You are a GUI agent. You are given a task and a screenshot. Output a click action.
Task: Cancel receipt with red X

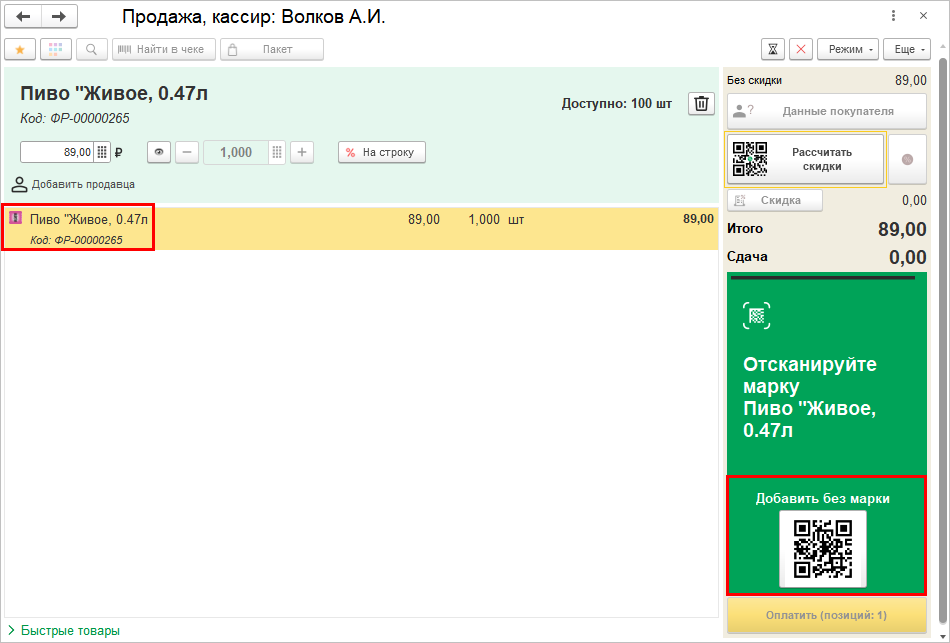coord(801,50)
